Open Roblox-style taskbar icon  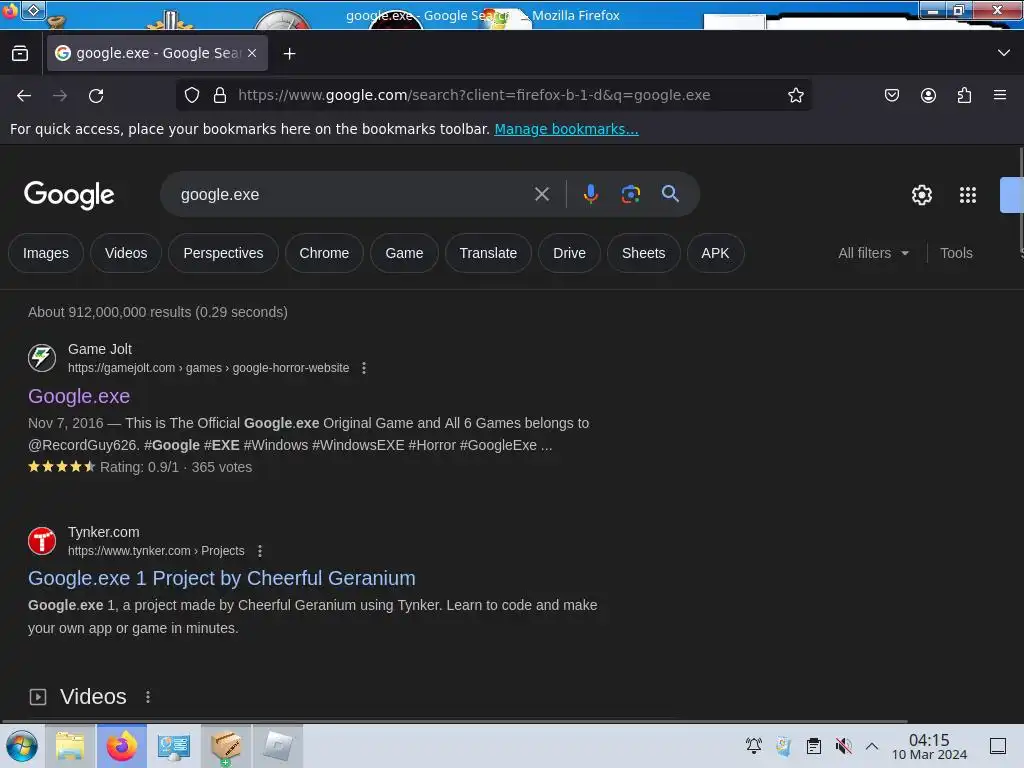[x=278, y=746]
